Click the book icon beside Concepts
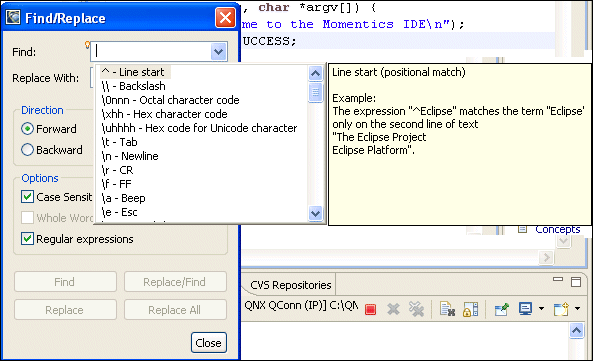This screenshot has height=361, width=593. 522,229
